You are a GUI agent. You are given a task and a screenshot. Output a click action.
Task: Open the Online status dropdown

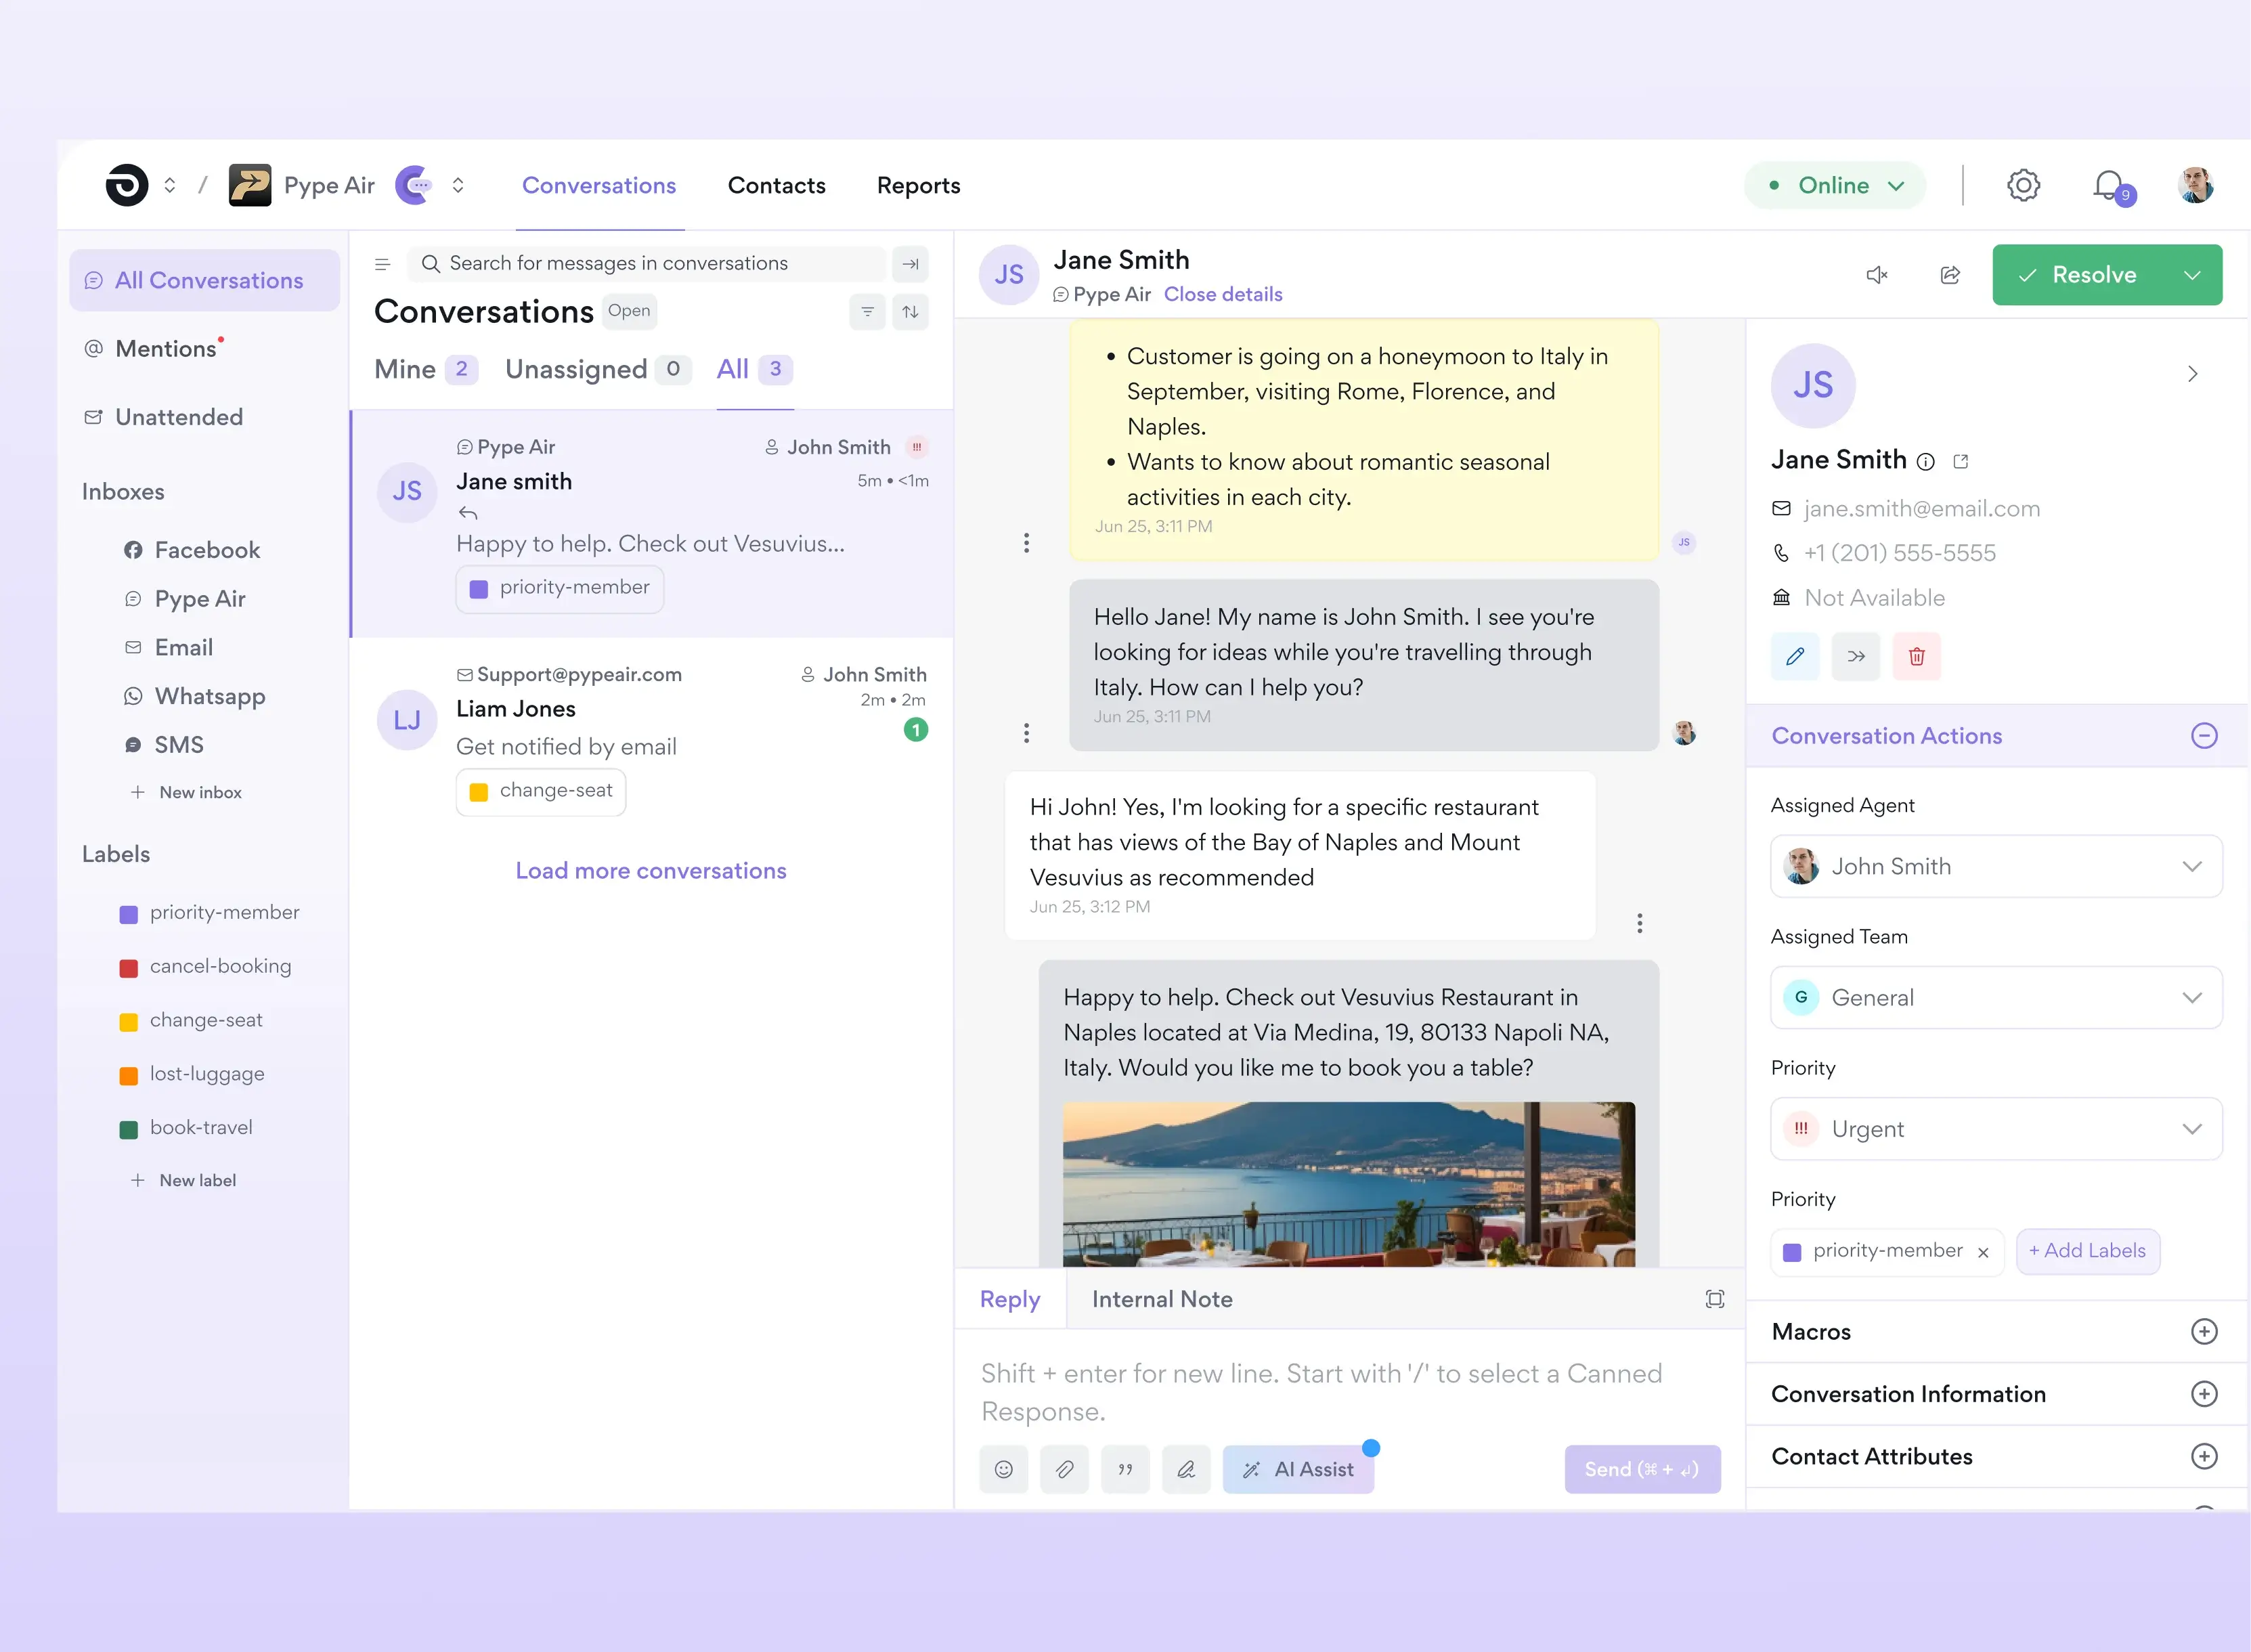[x=1835, y=185]
